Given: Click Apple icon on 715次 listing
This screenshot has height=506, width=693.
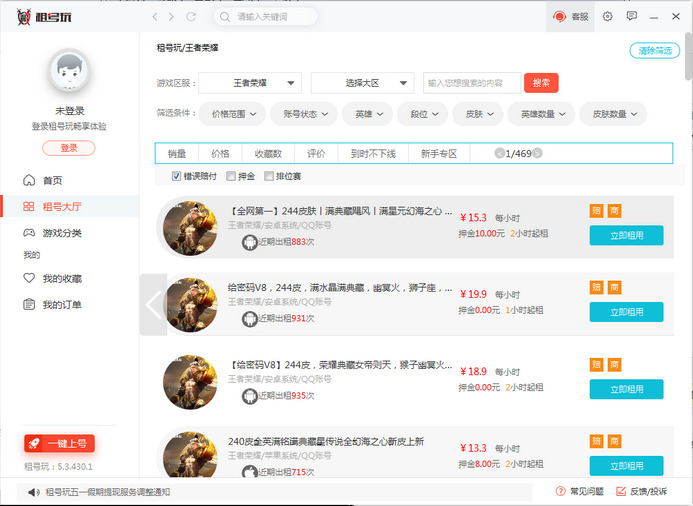Looking at the screenshot, I should click(249, 472).
